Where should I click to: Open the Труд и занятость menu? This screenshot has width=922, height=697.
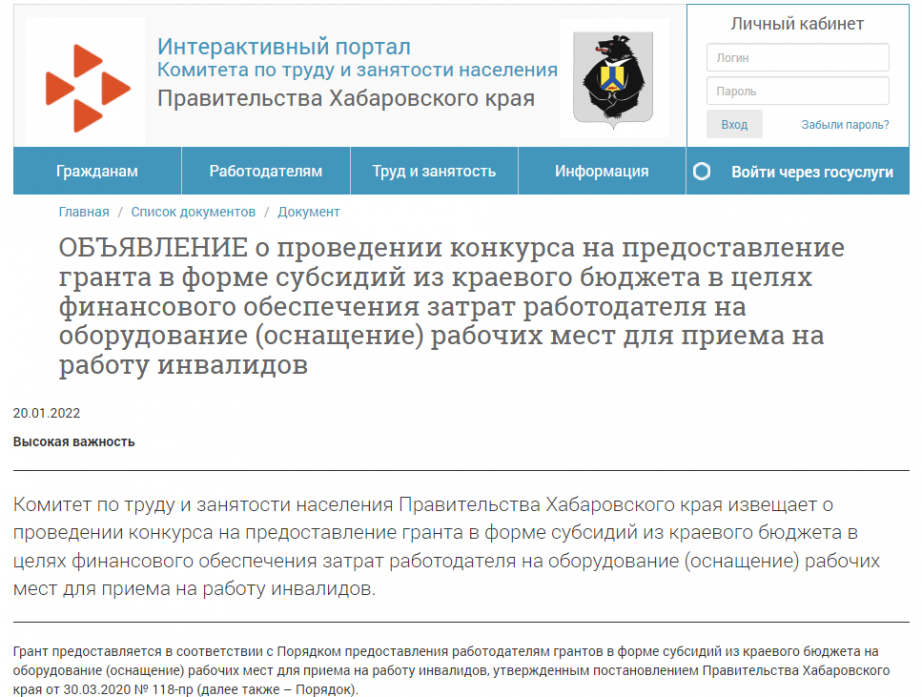[434, 171]
